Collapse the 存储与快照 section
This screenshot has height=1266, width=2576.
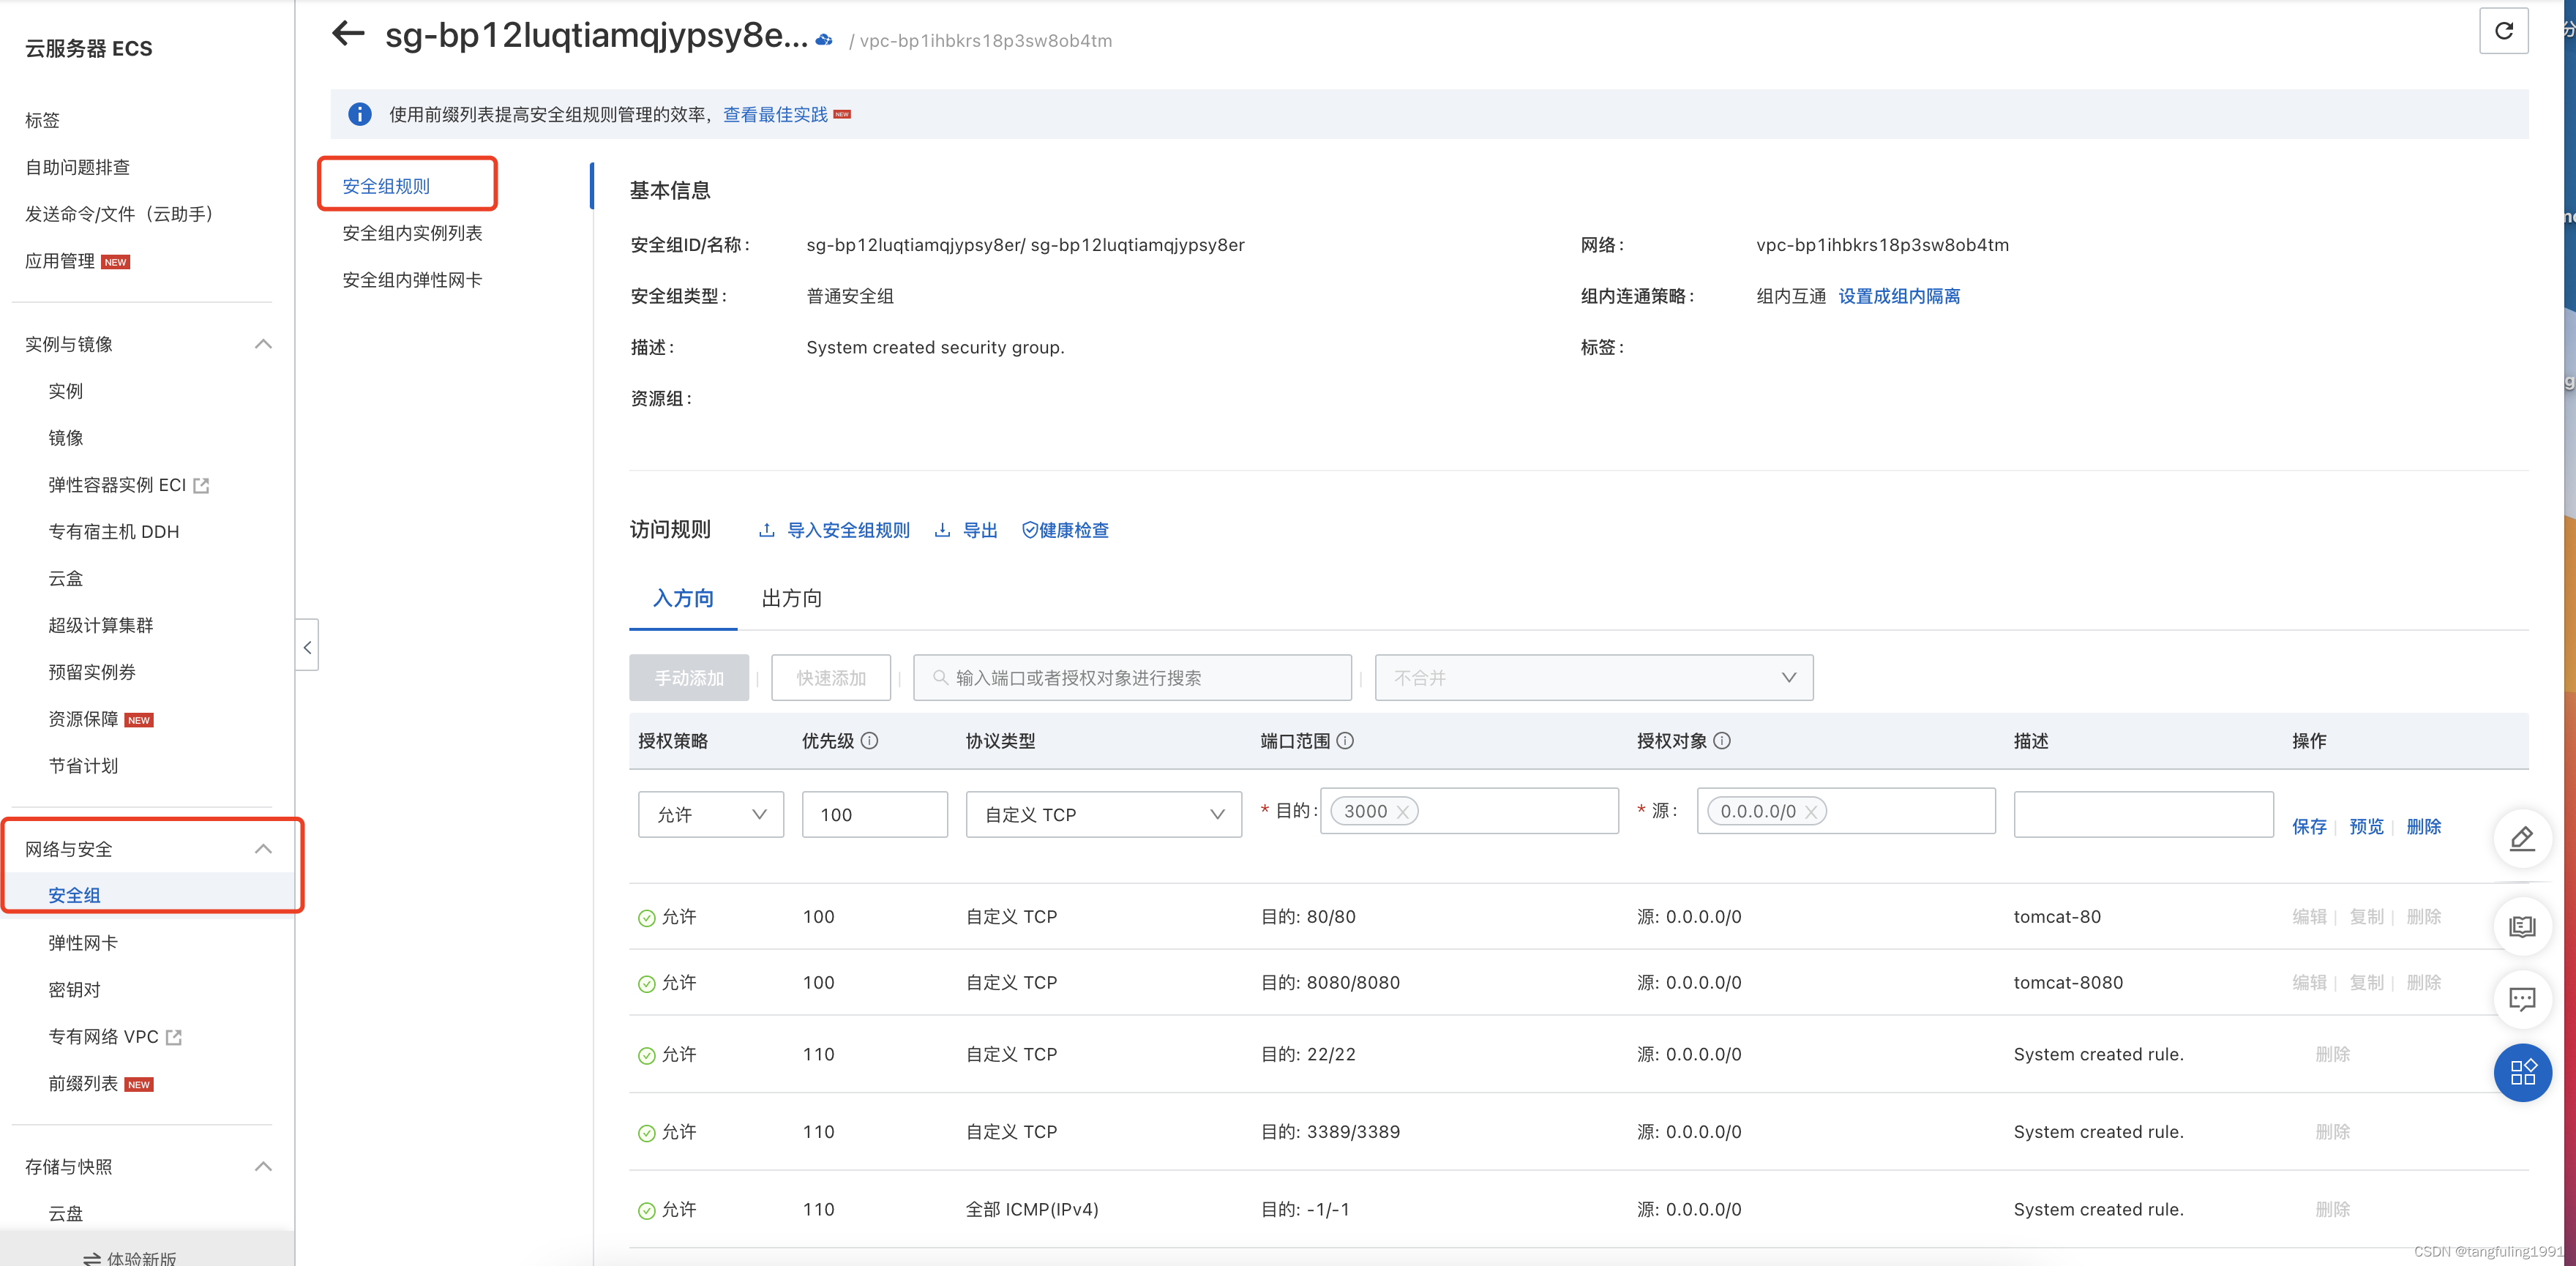pos(263,1166)
